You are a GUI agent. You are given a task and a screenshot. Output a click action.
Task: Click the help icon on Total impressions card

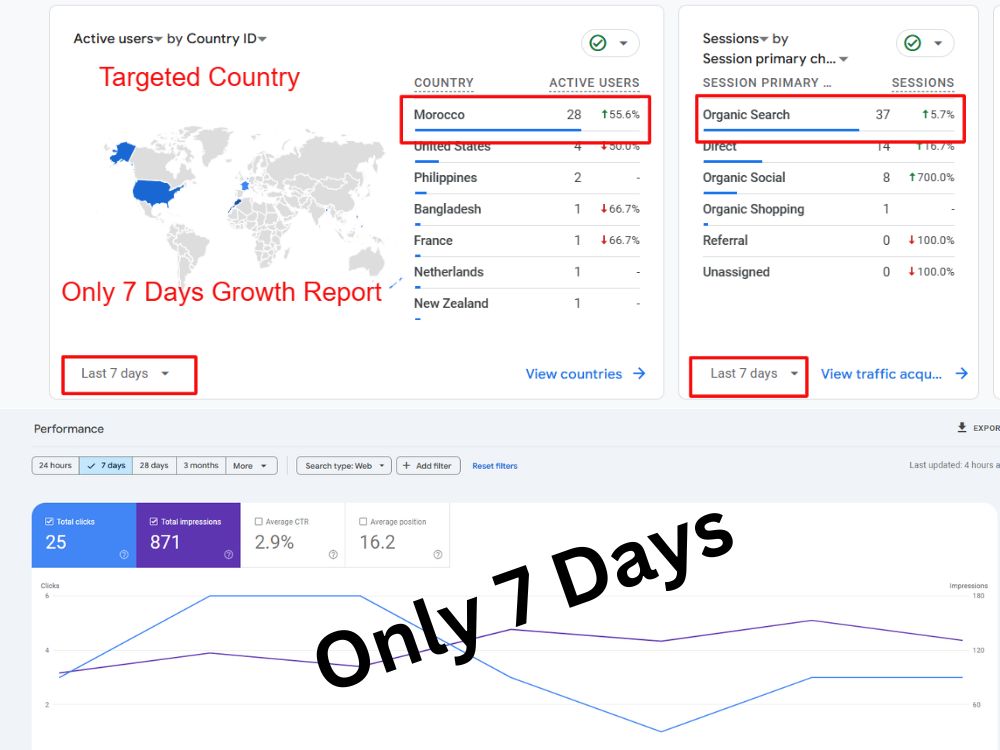coord(228,555)
